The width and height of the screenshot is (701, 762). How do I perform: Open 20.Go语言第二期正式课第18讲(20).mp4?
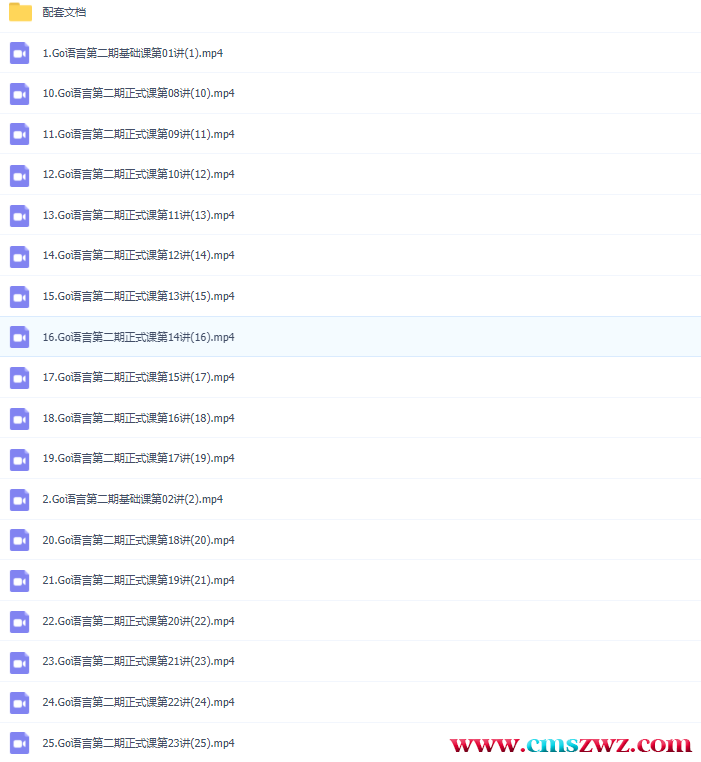[138, 540]
